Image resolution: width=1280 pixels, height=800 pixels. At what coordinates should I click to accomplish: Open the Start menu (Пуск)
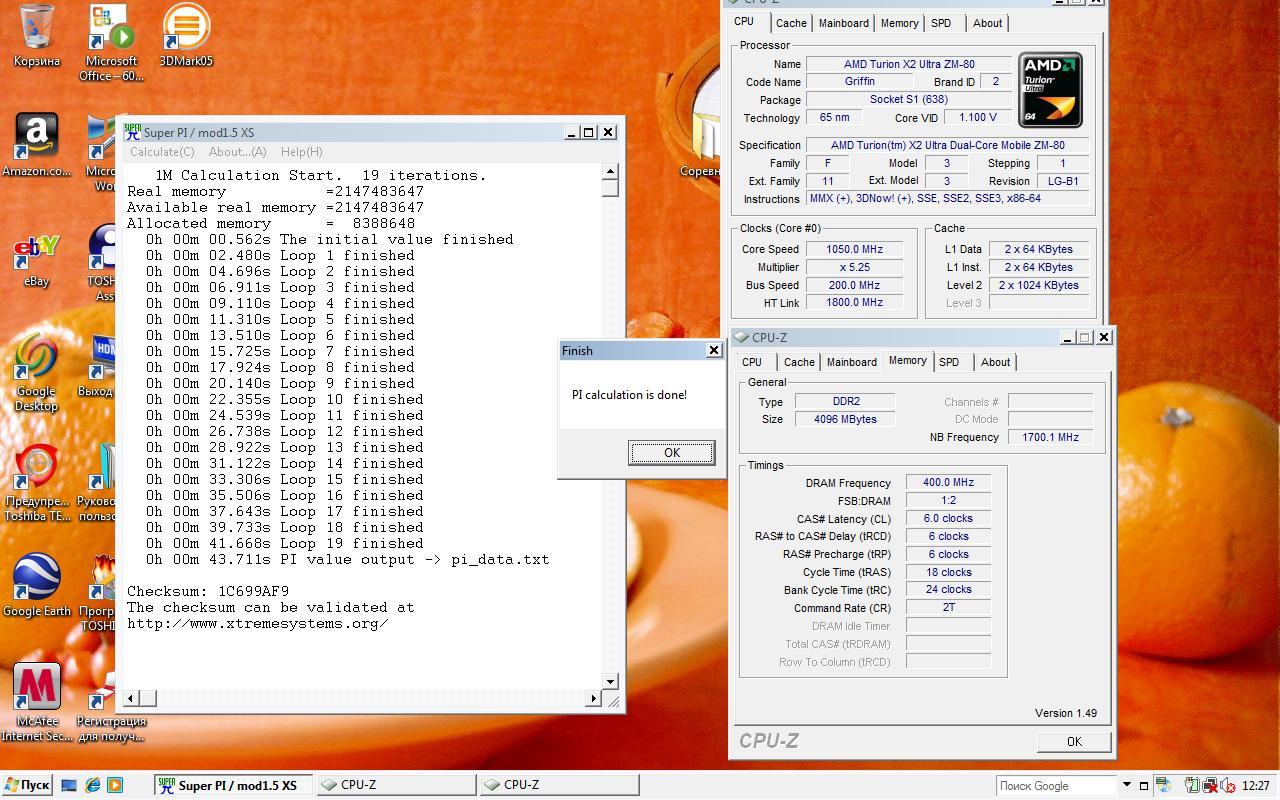27,785
